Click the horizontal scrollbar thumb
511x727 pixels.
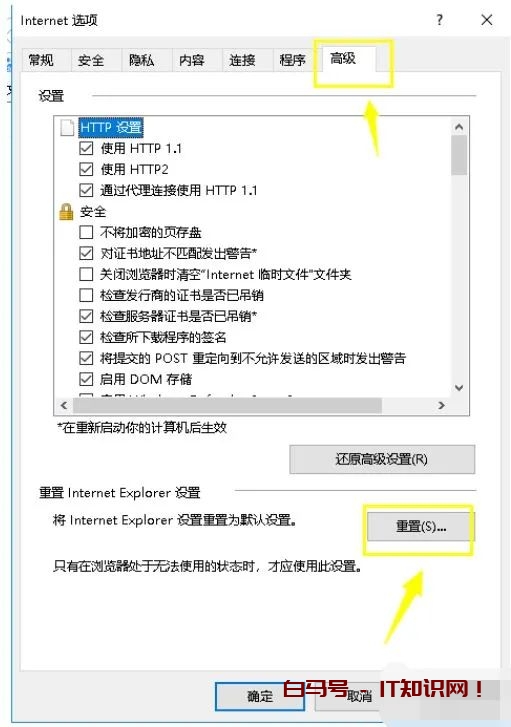pyautogui.click(x=227, y=405)
